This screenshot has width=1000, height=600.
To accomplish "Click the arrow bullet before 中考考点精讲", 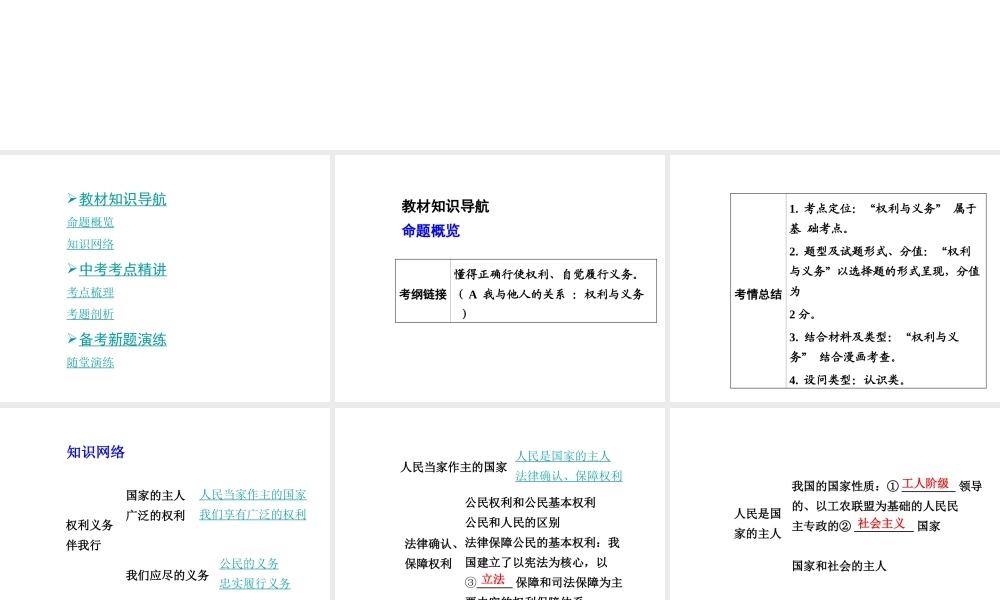I will 71,268.
